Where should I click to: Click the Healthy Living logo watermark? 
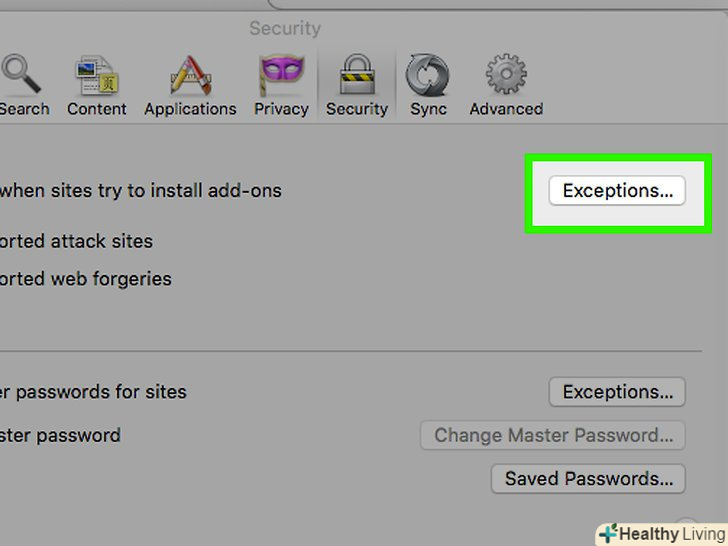pyautogui.click(x=661, y=533)
